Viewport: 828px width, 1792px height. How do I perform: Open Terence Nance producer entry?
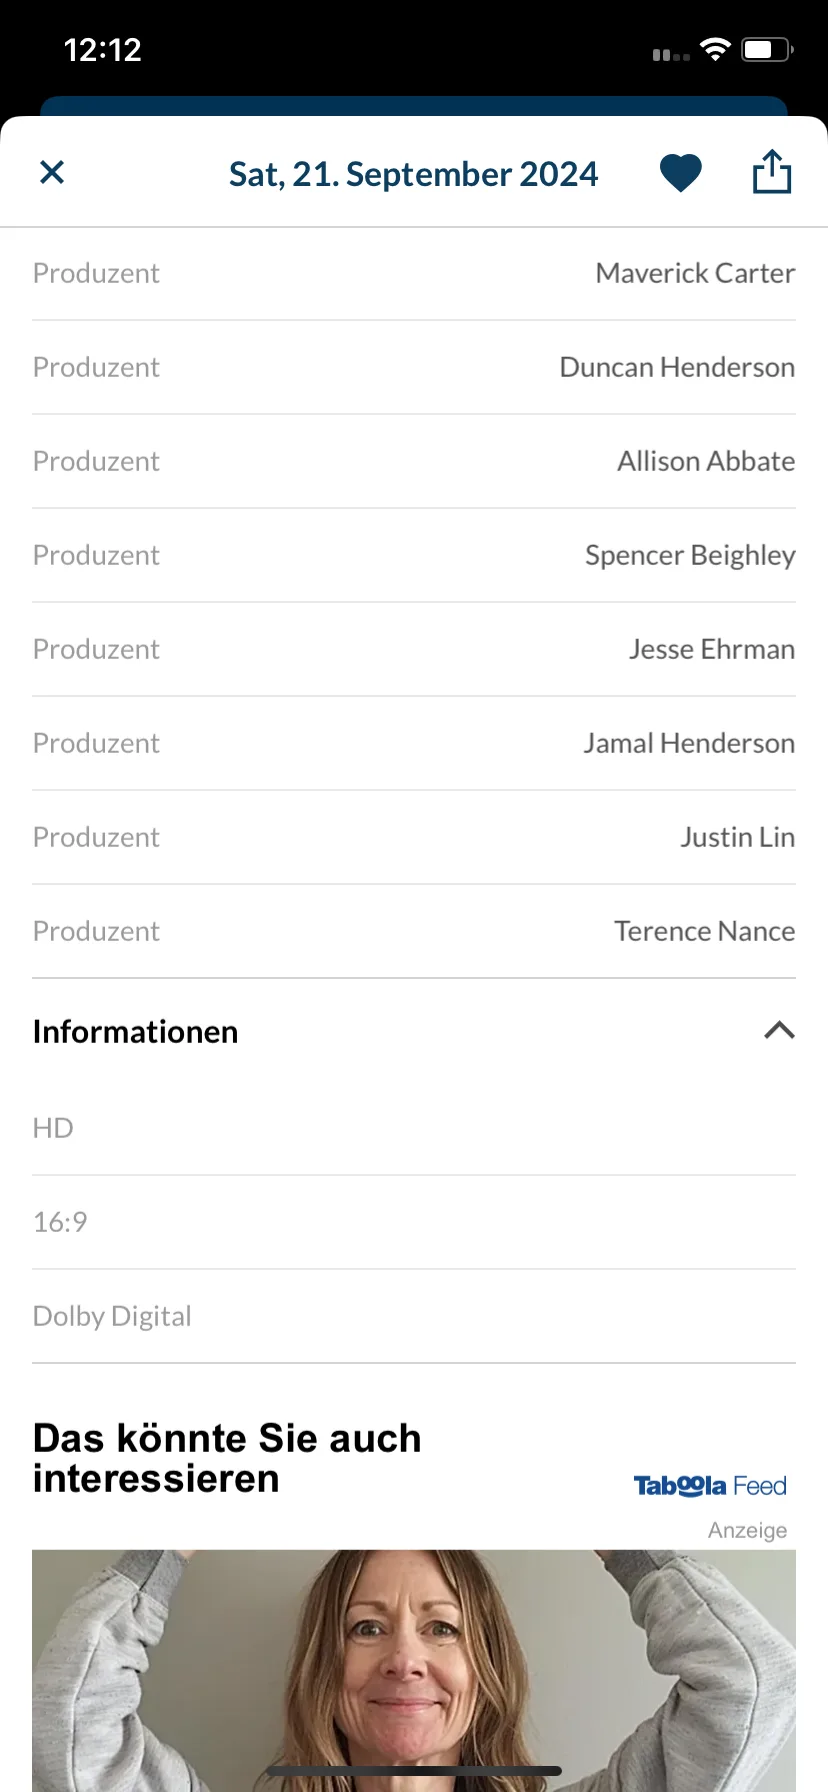pos(414,932)
